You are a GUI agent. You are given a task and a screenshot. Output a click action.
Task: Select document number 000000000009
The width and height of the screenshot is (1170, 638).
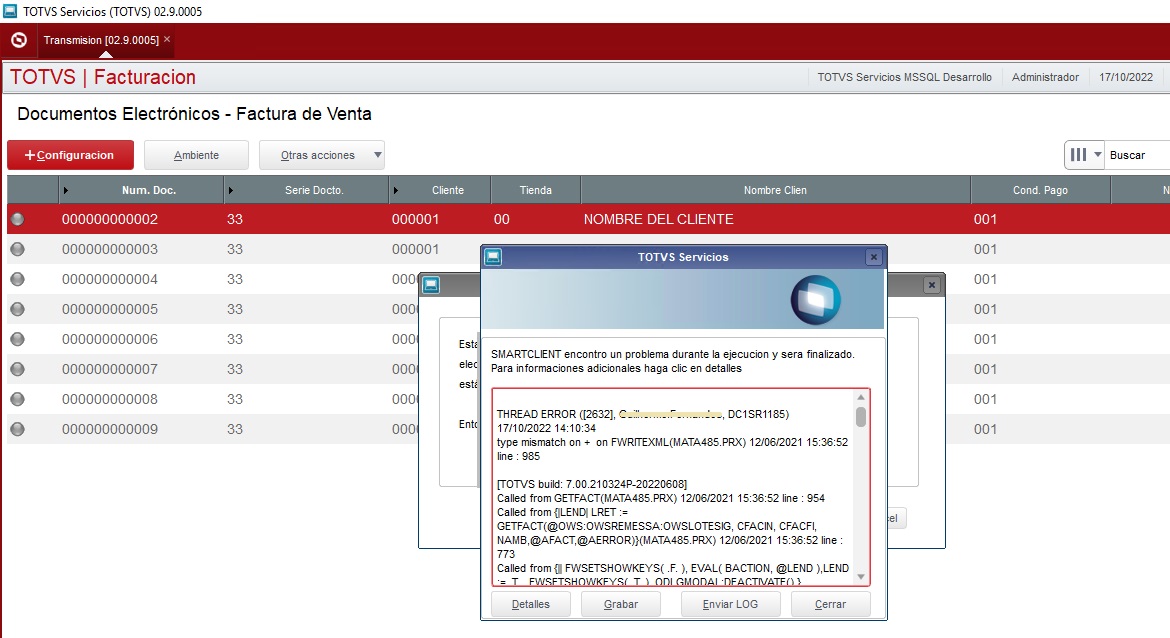pos(110,429)
